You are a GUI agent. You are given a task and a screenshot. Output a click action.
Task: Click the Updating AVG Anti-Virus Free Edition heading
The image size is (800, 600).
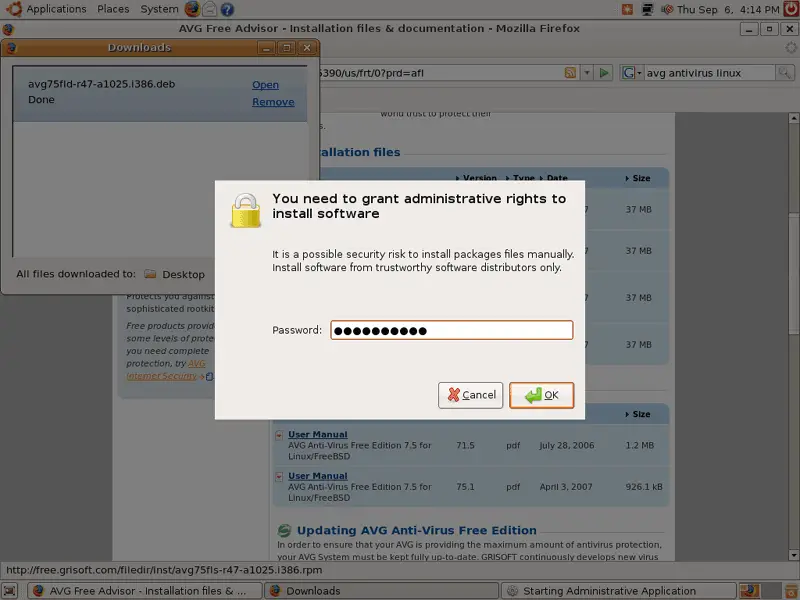[x=416, y=530]
